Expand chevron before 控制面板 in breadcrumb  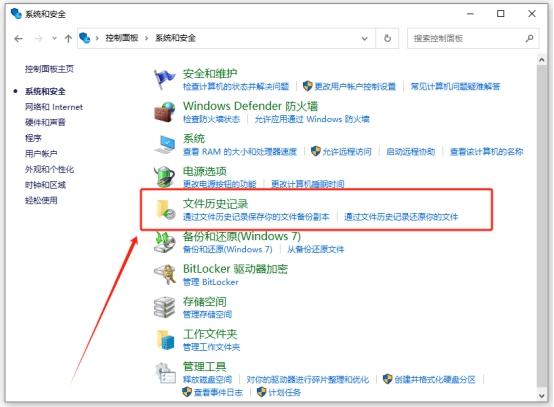coord(97,38)
